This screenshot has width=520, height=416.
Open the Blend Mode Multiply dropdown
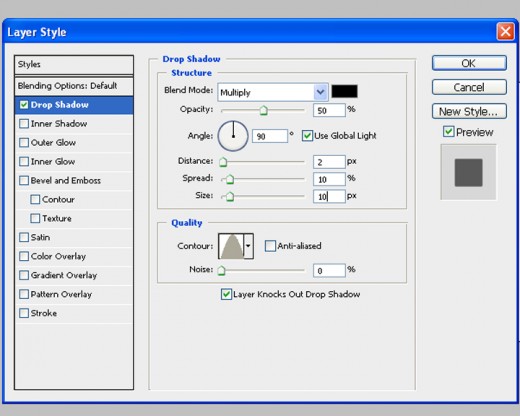[273, 92]
